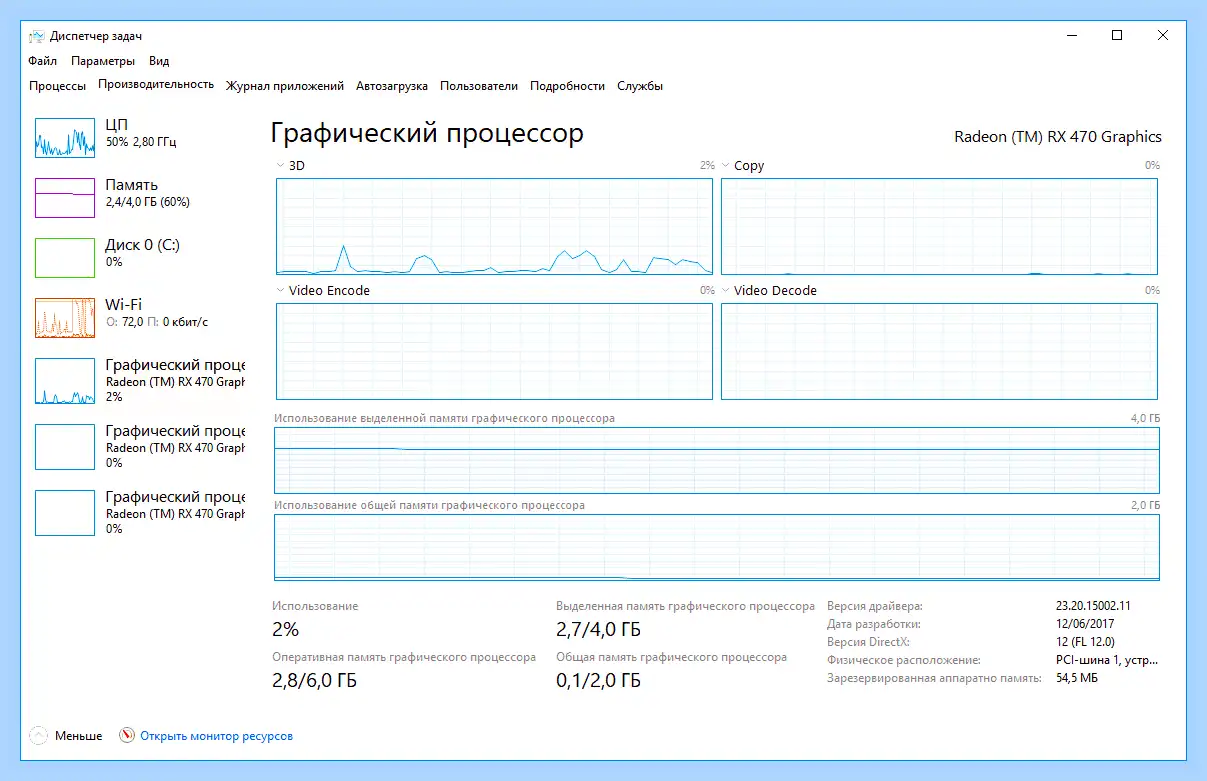The width and height of the screenshot is (1207, 781).
Task: Click the Video Decode usage graph
Action: coord(939,351)
